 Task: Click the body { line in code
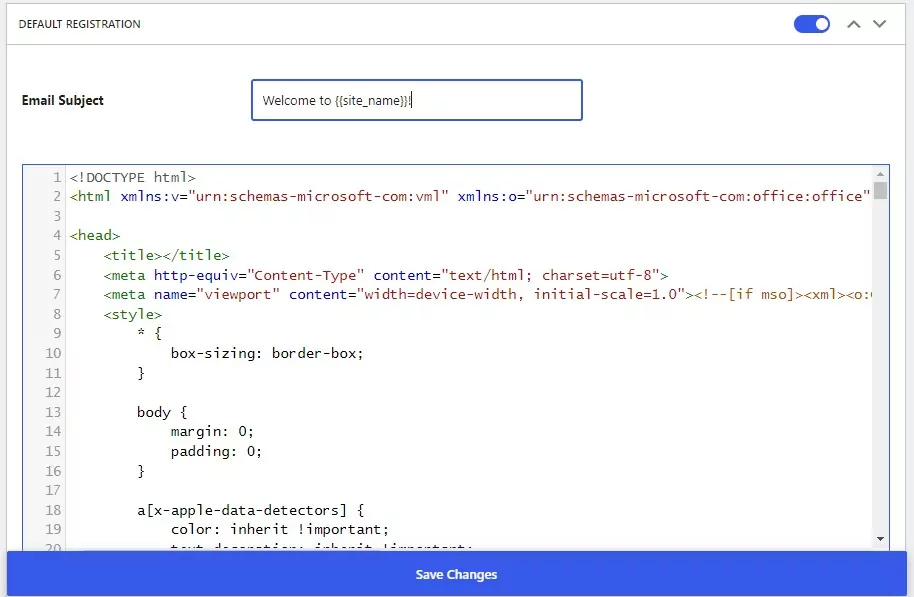point(162,412)
